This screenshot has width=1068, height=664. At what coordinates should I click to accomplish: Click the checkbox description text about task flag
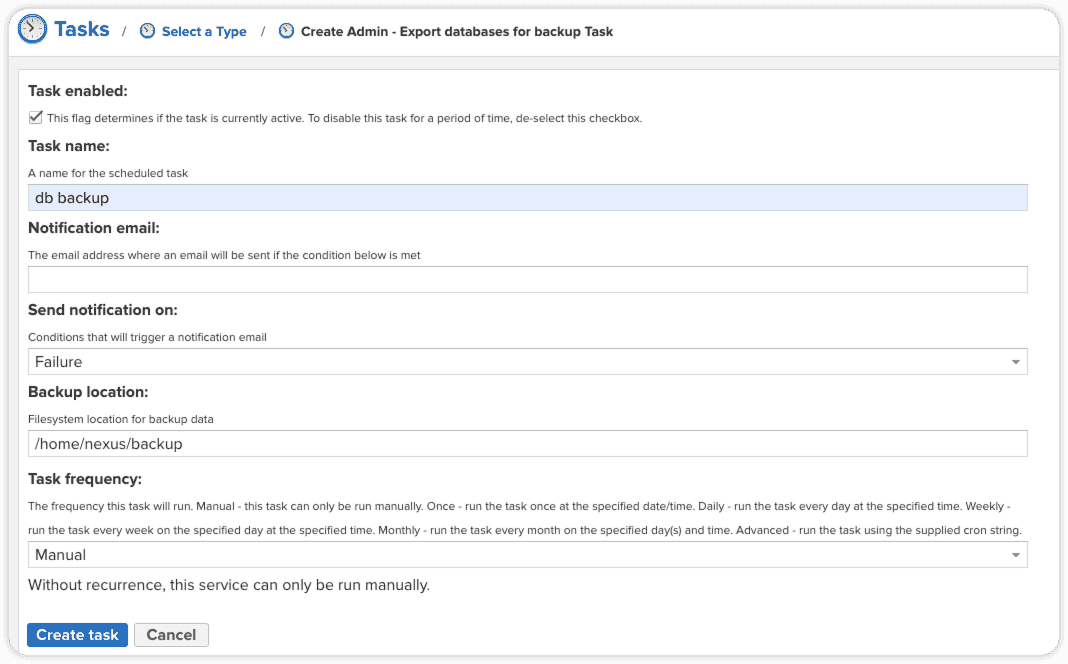point(344,118)
